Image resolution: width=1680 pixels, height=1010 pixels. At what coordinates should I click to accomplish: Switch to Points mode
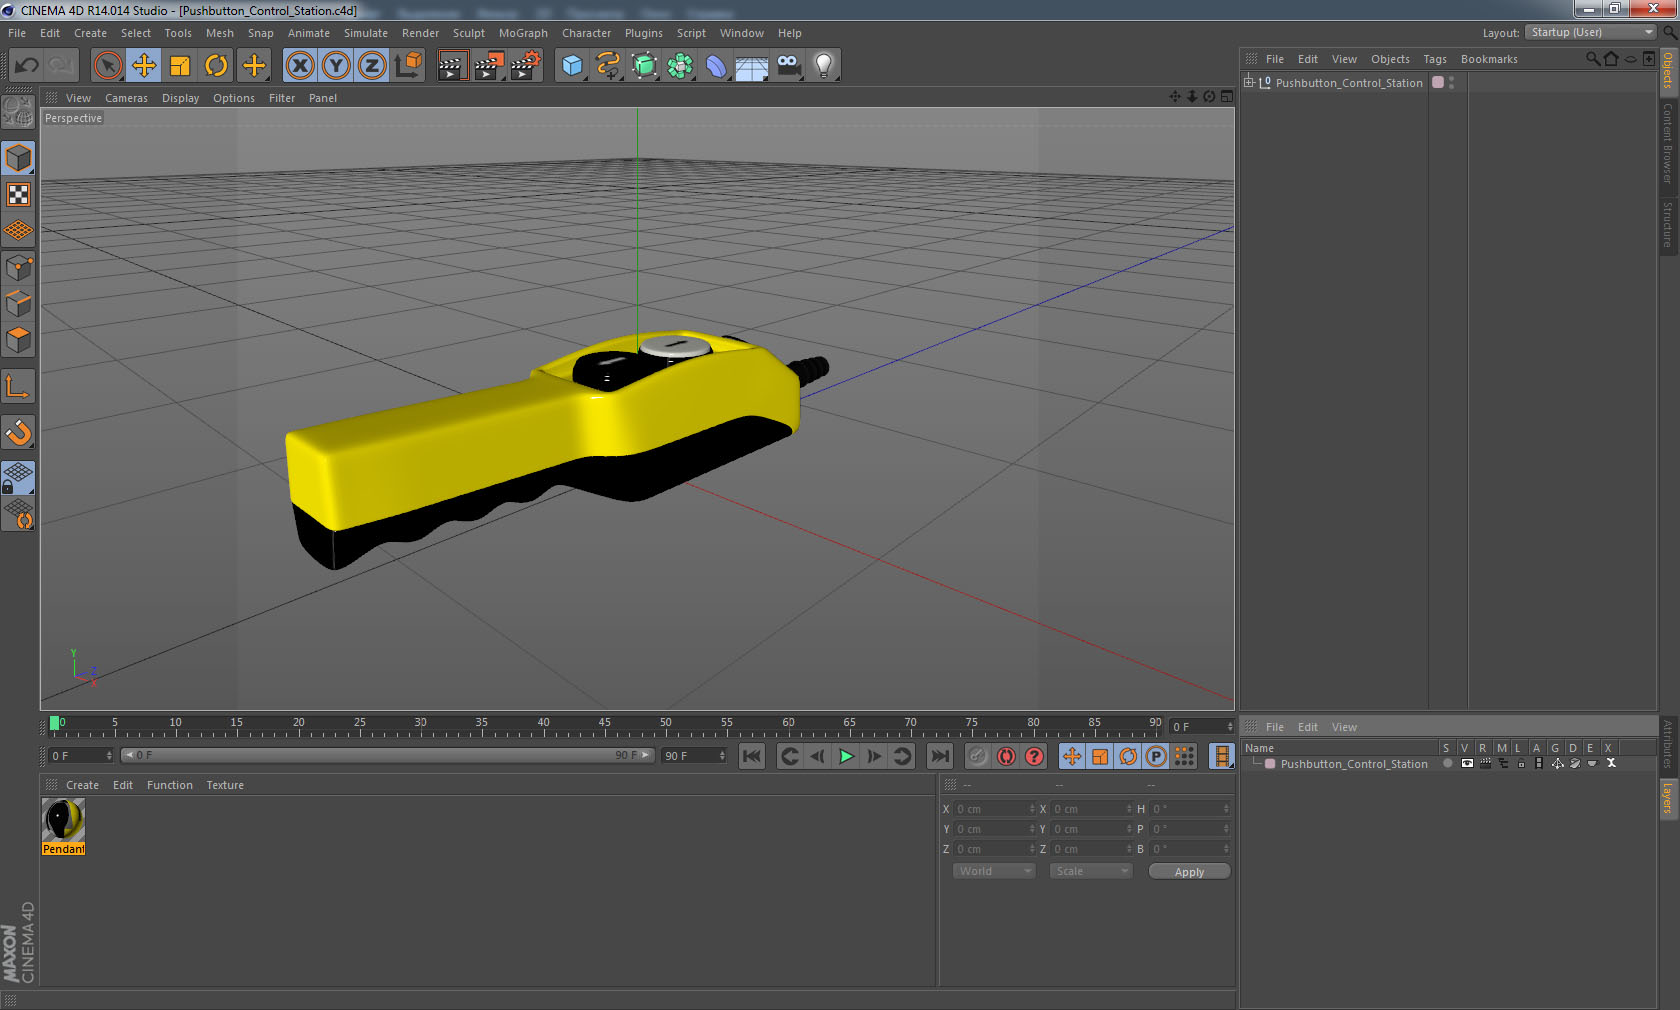coord(18,267)
